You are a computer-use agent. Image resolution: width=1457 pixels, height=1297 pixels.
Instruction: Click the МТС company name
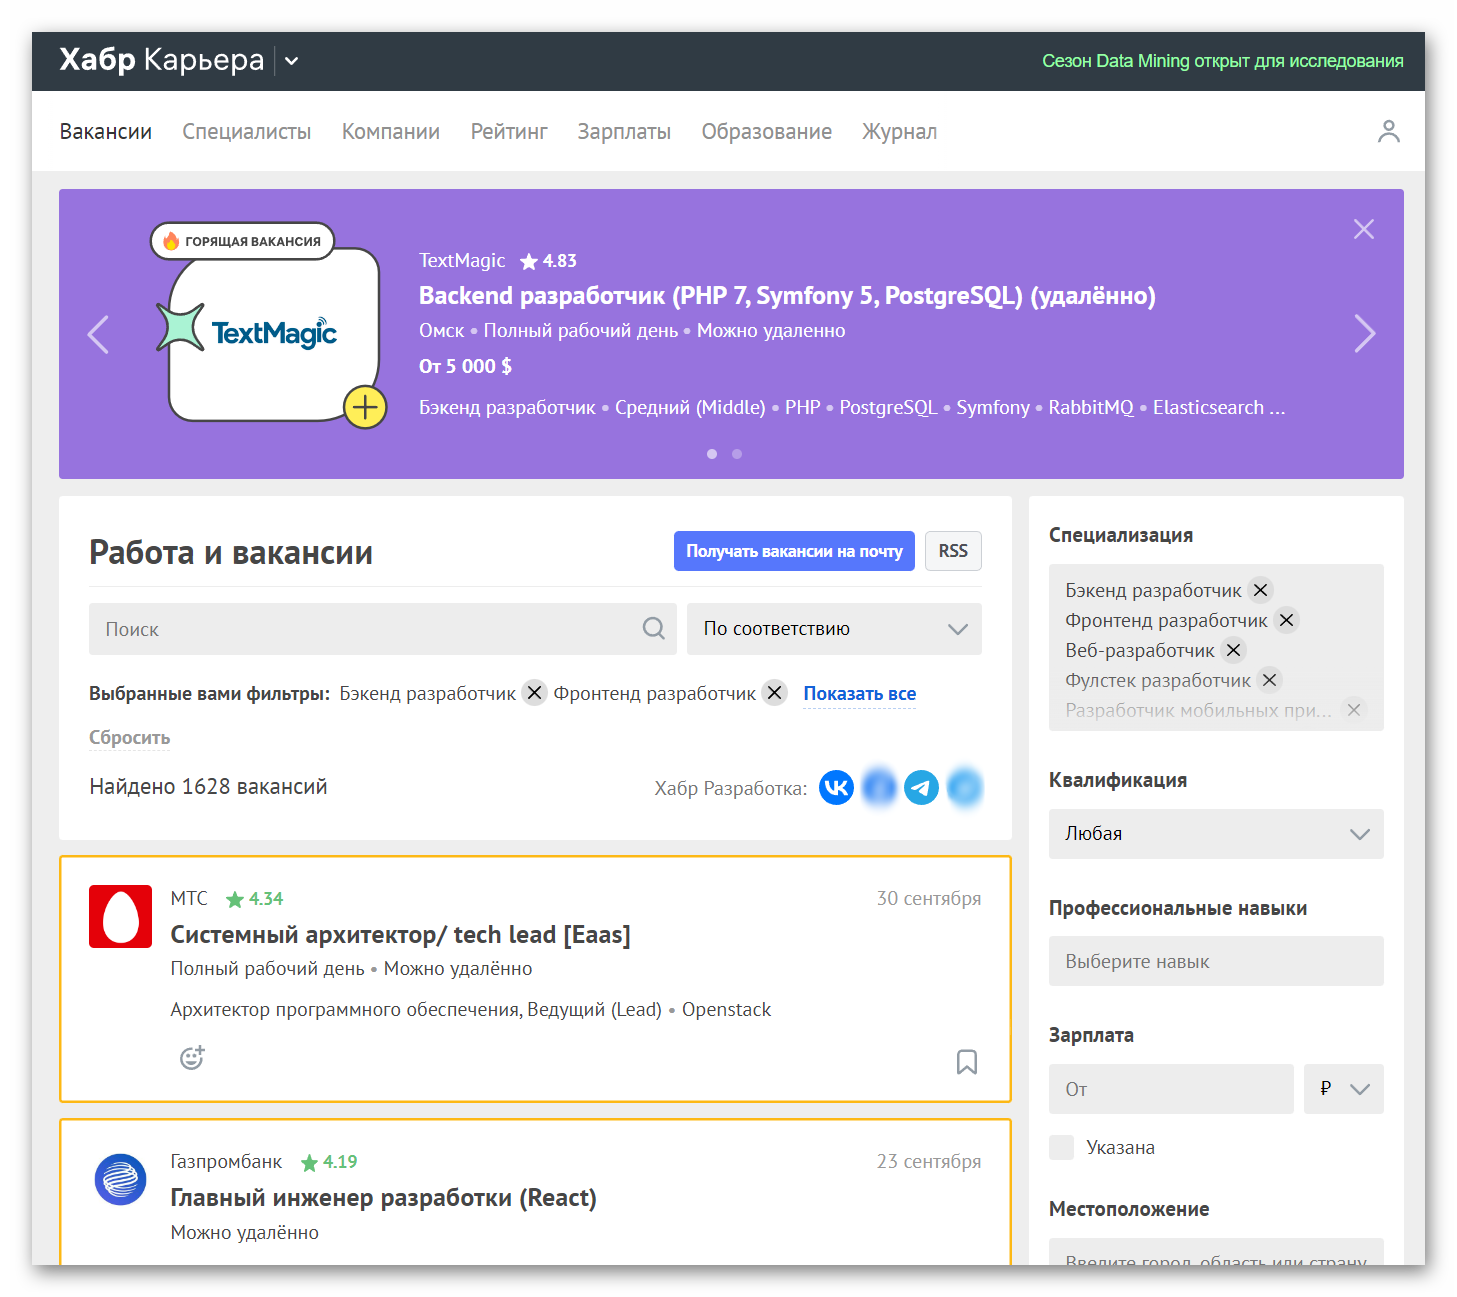point(189,898)
